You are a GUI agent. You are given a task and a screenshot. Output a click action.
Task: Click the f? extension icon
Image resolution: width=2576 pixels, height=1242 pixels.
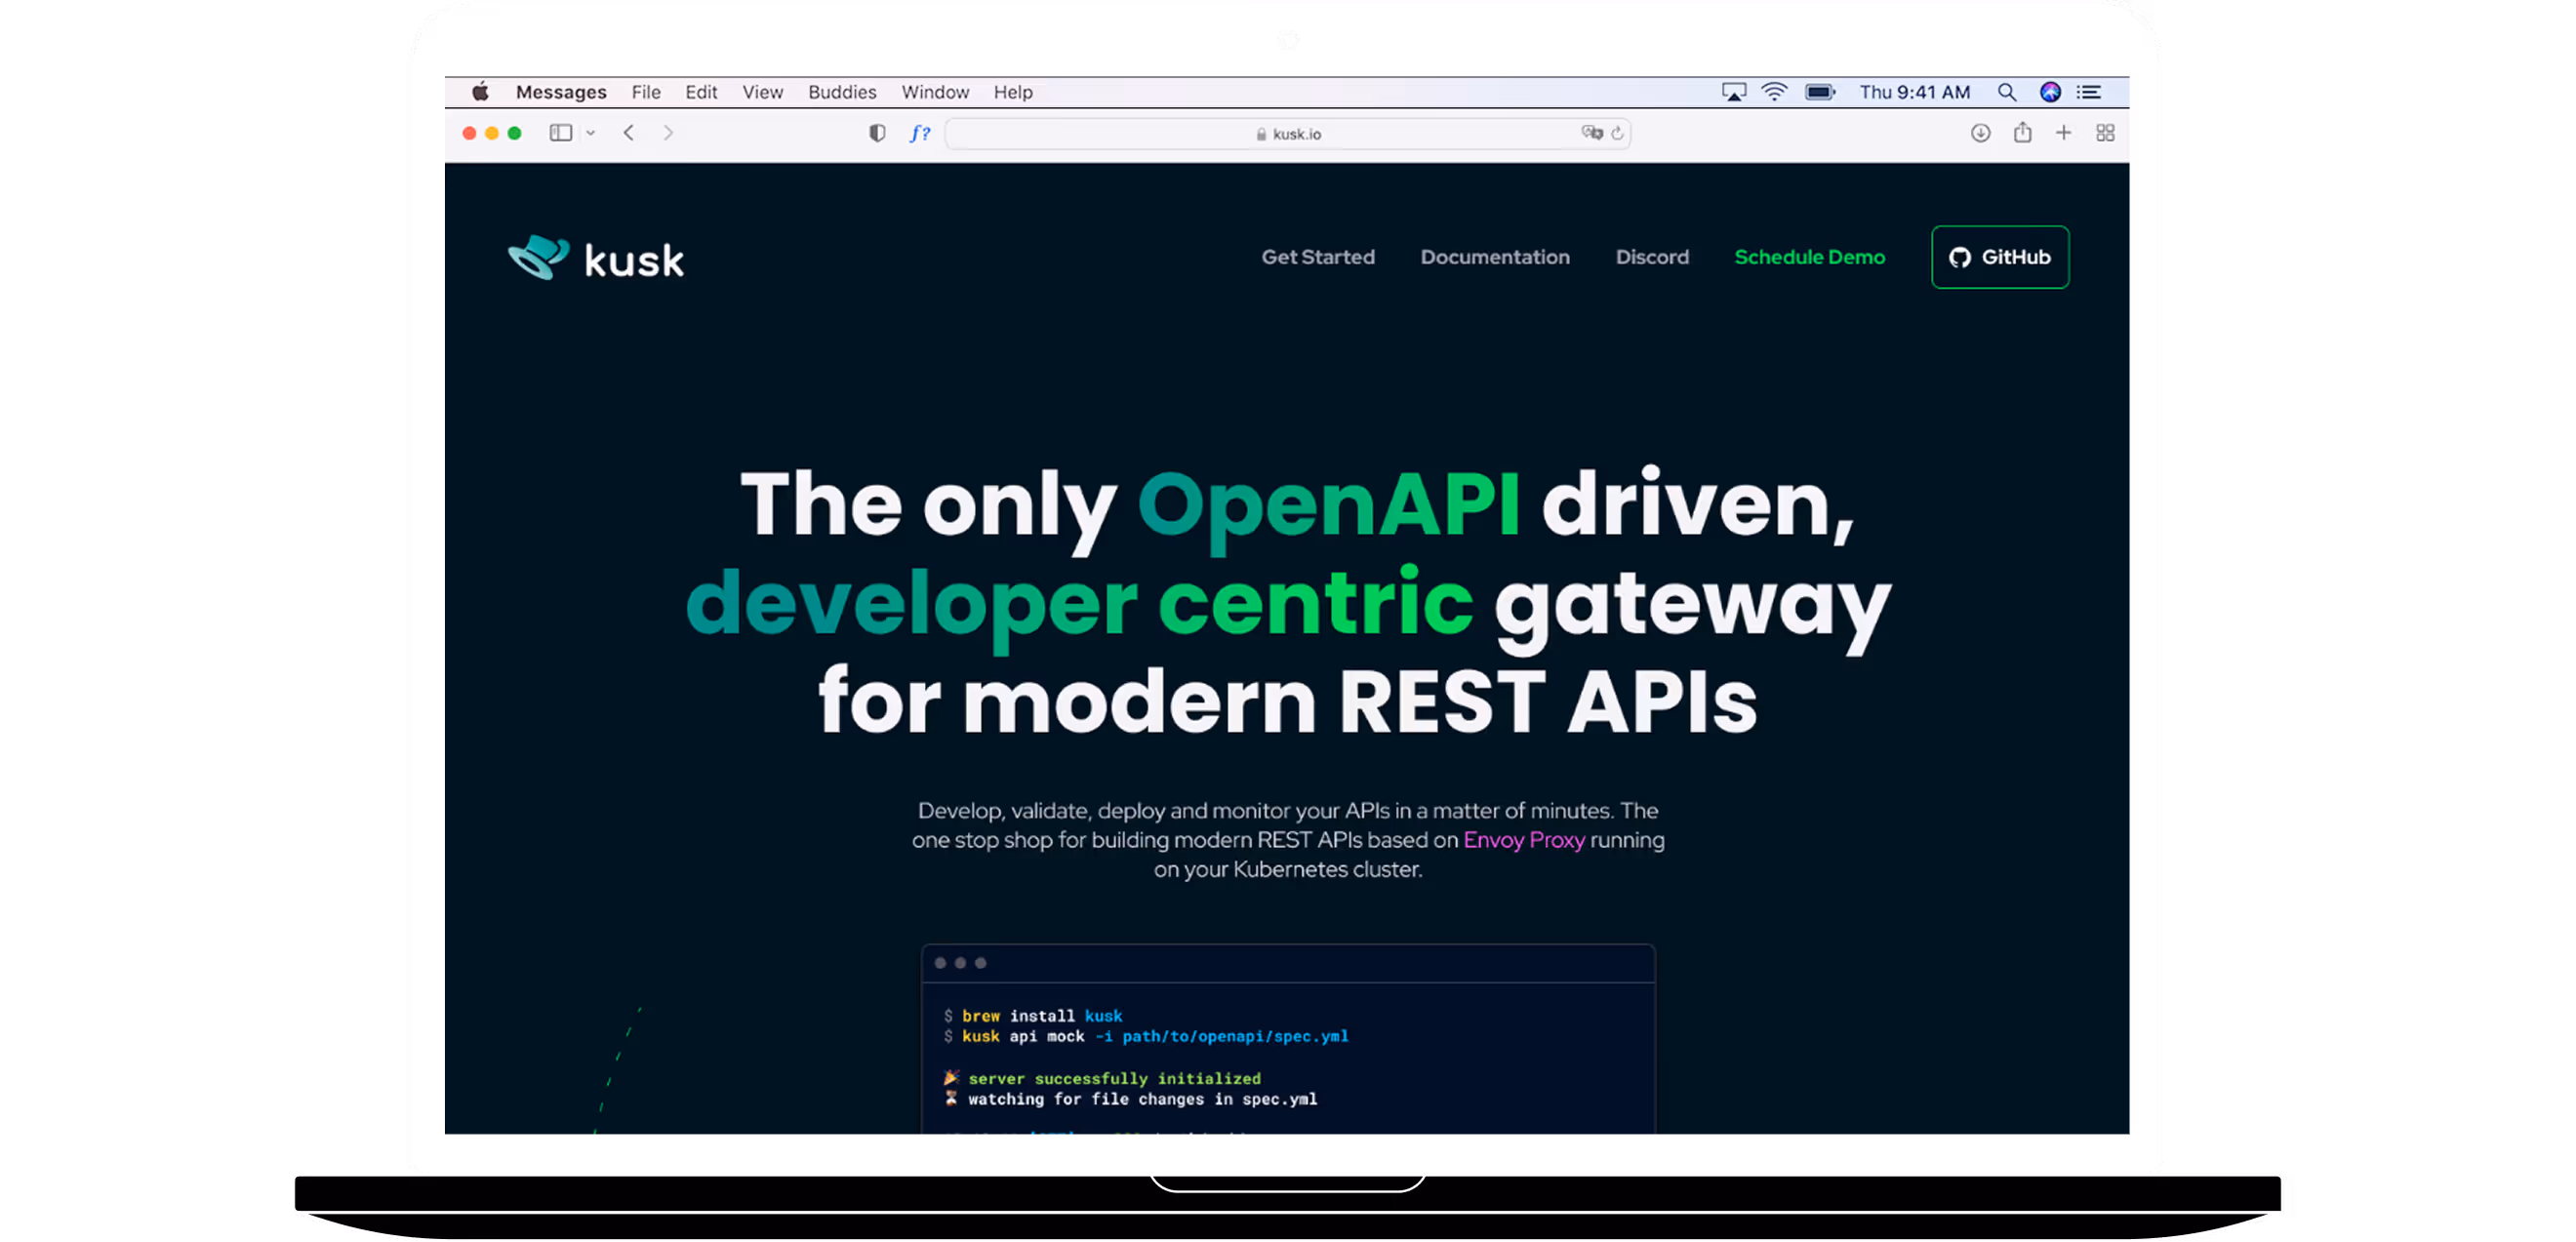point(920,133)
